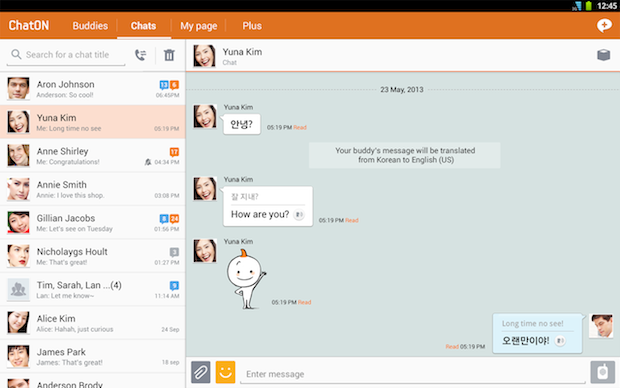
Task: Open the Nicholaygs Hoult conversation
Action: [x=93, y=256]
